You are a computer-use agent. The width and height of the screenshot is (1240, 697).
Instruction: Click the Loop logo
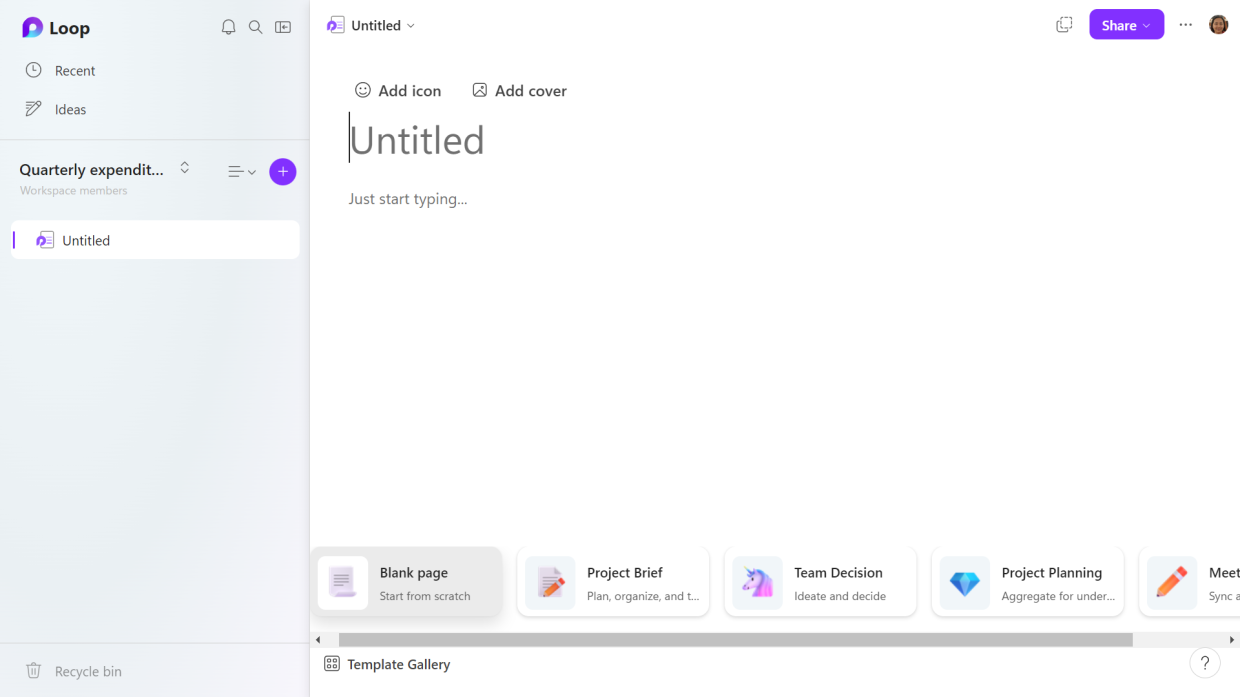pos(55,27)
